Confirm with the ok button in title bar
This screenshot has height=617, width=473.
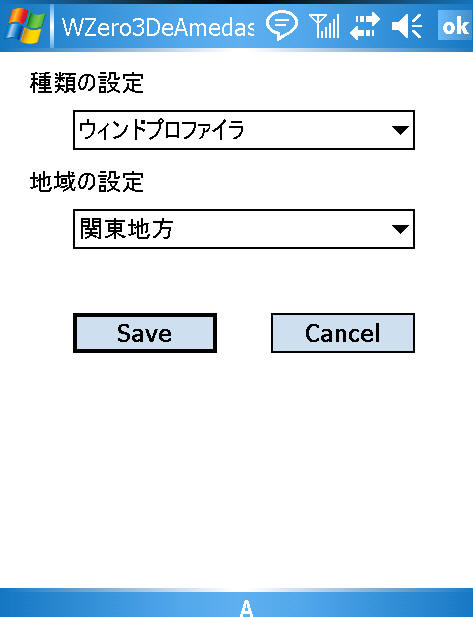(455, 26)
